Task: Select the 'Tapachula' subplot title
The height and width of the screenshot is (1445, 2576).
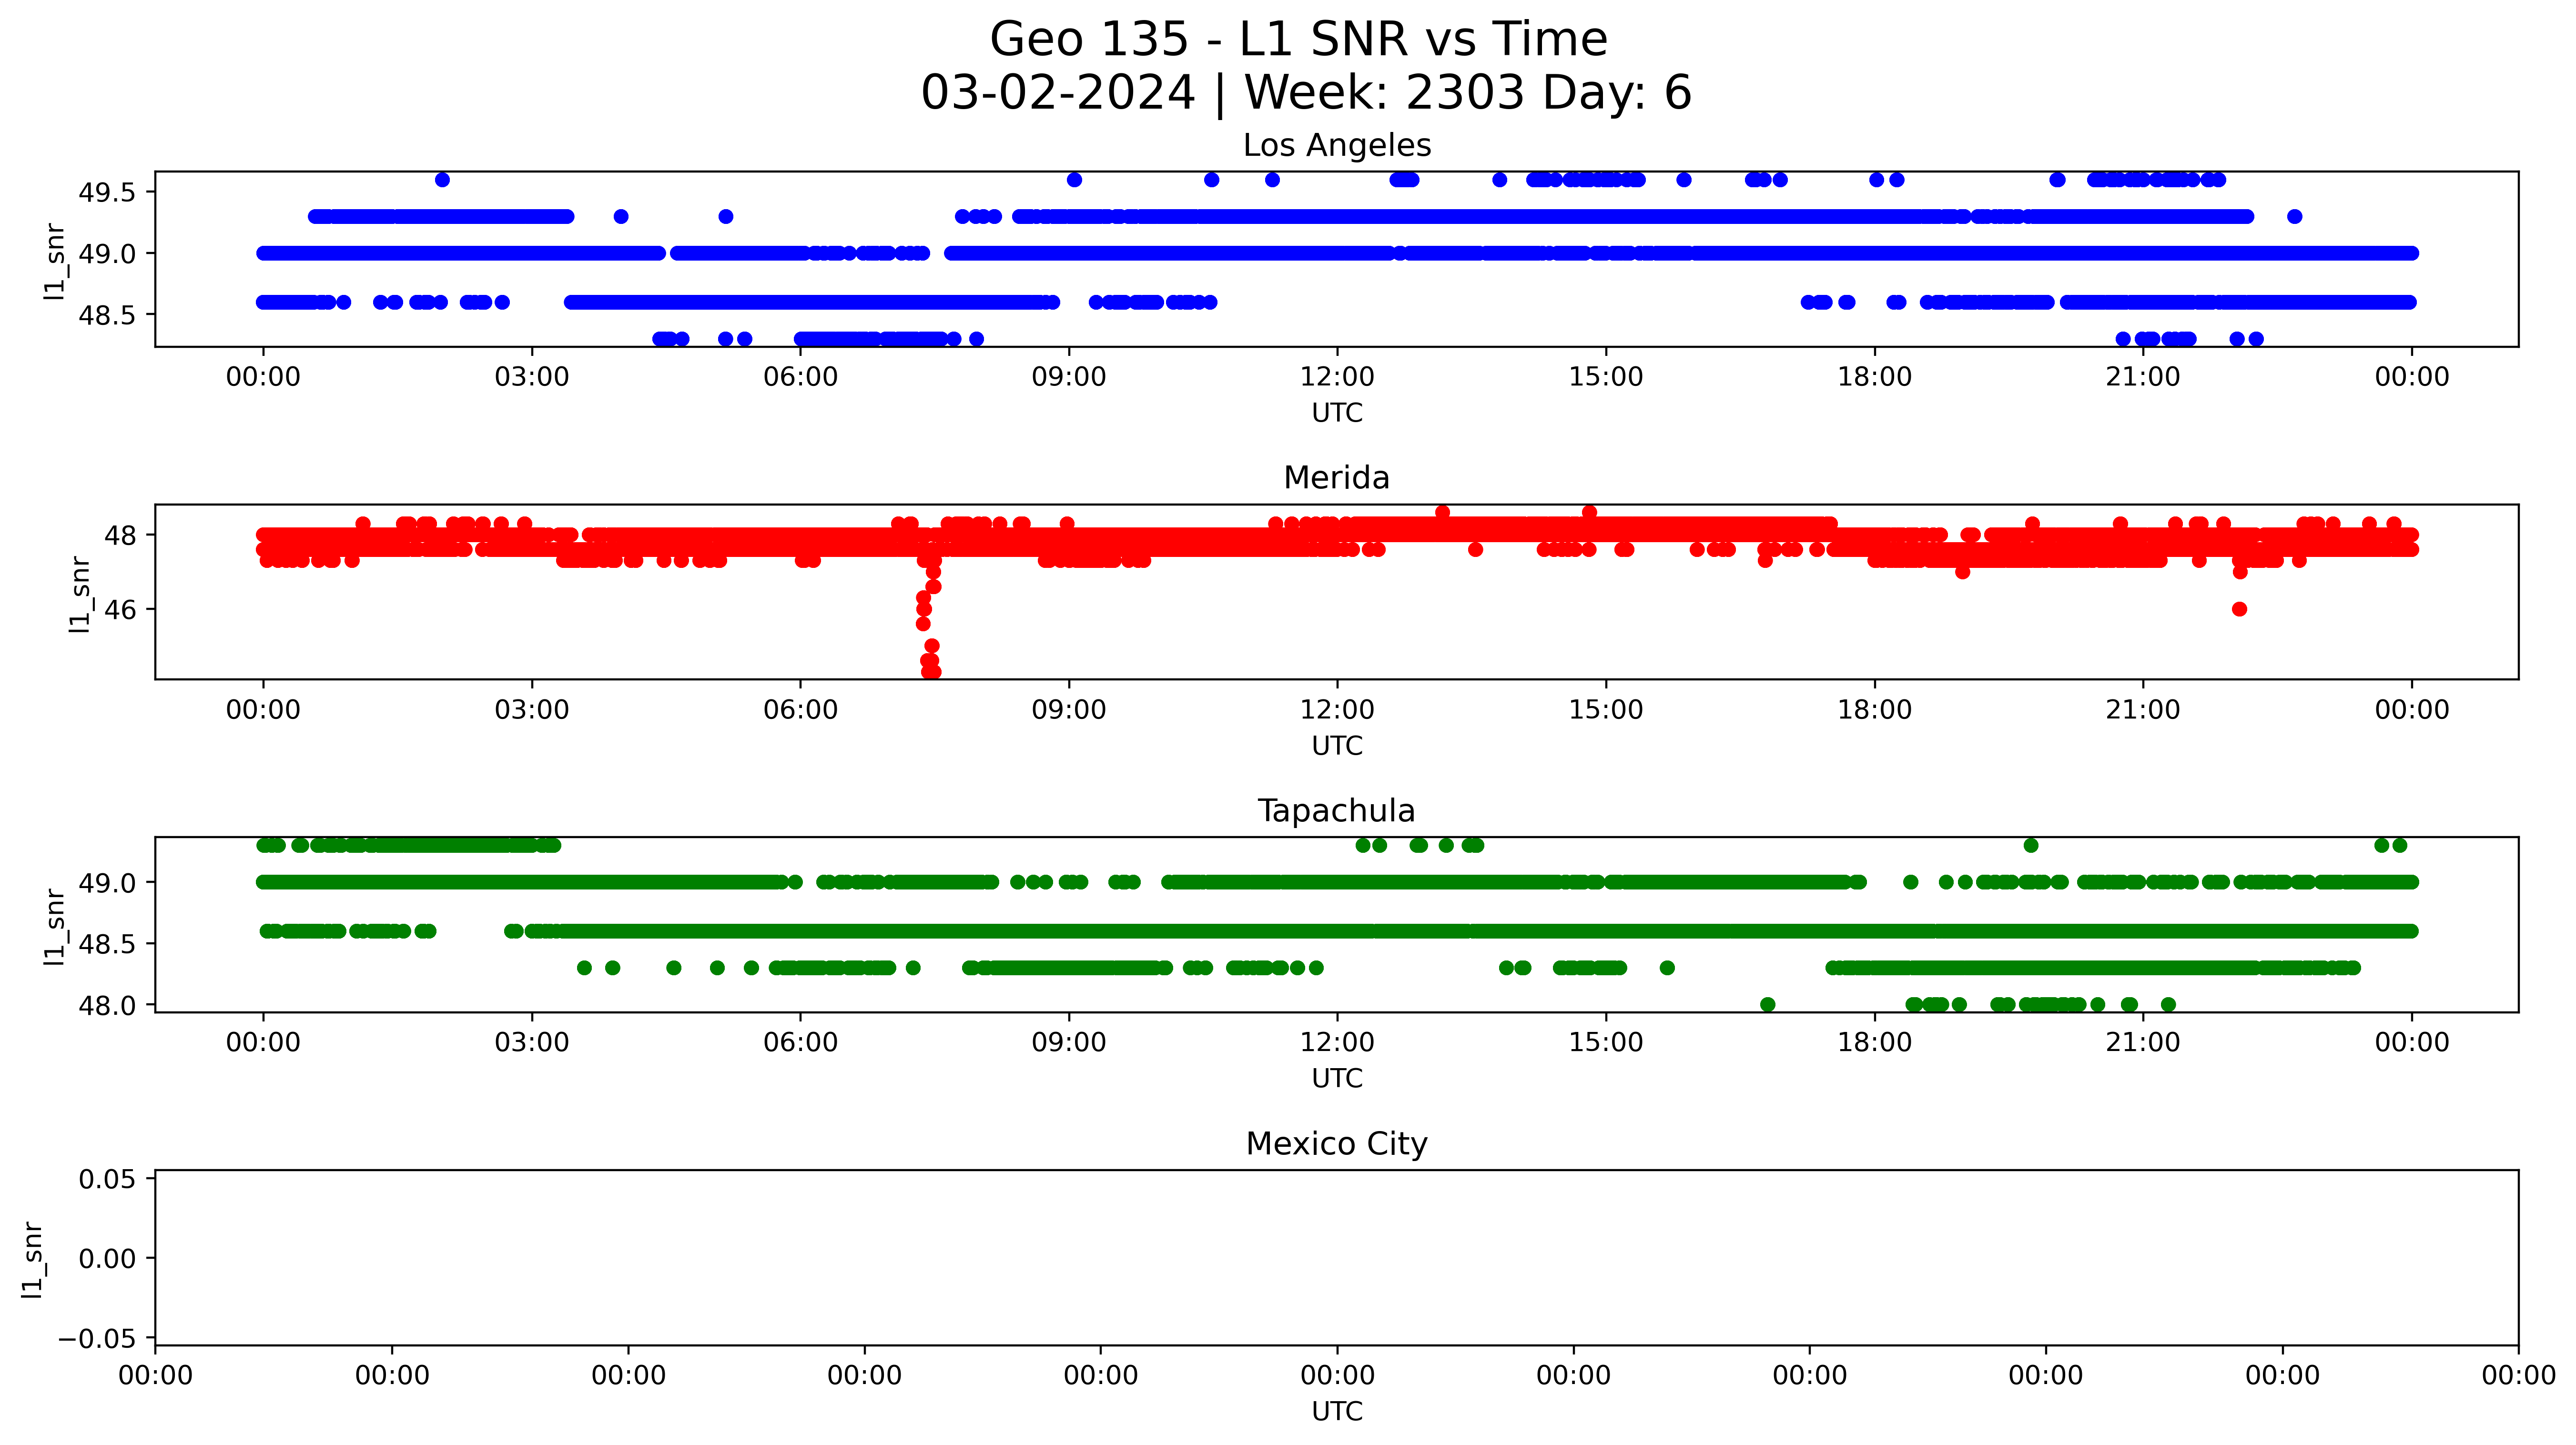Action: 1337,811
